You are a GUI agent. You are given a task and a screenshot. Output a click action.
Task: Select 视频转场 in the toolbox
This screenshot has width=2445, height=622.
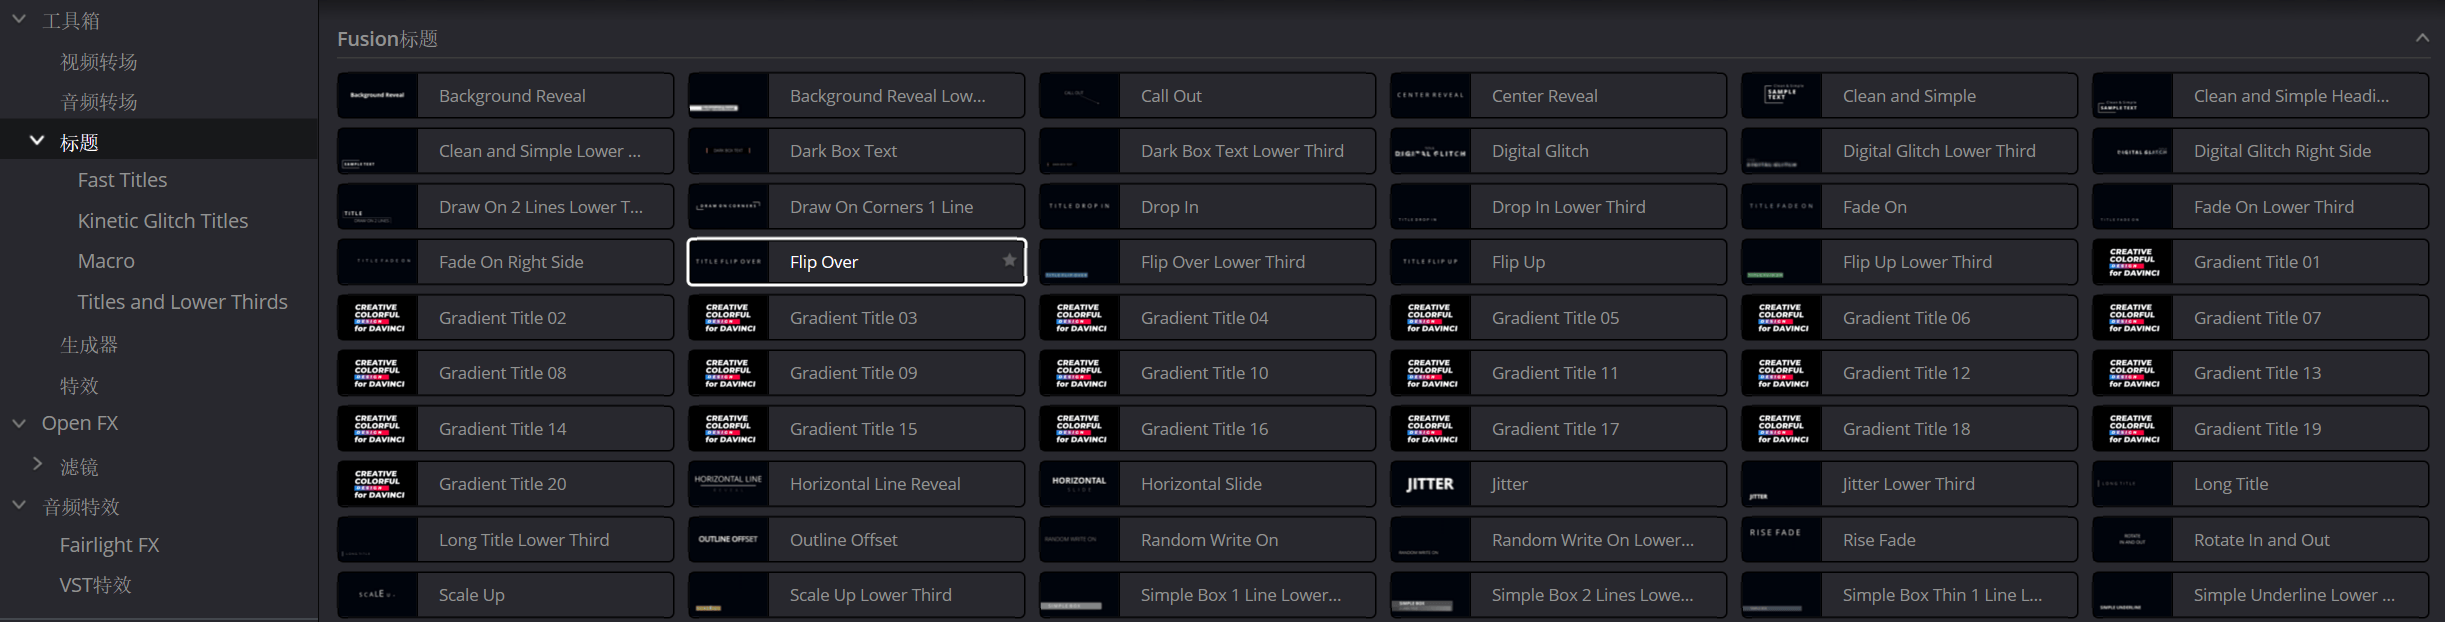[98, 62]
